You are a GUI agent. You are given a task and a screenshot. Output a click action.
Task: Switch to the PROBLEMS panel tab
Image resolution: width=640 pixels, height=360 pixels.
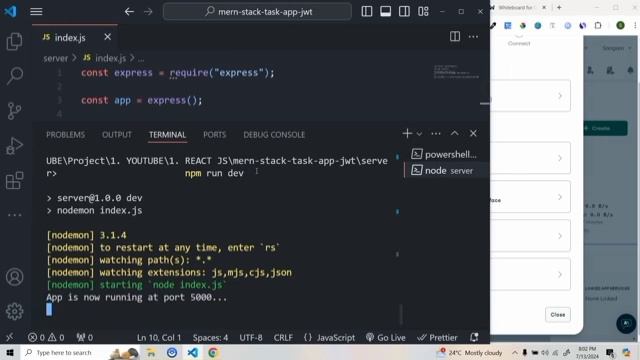(x=65, y=135)
